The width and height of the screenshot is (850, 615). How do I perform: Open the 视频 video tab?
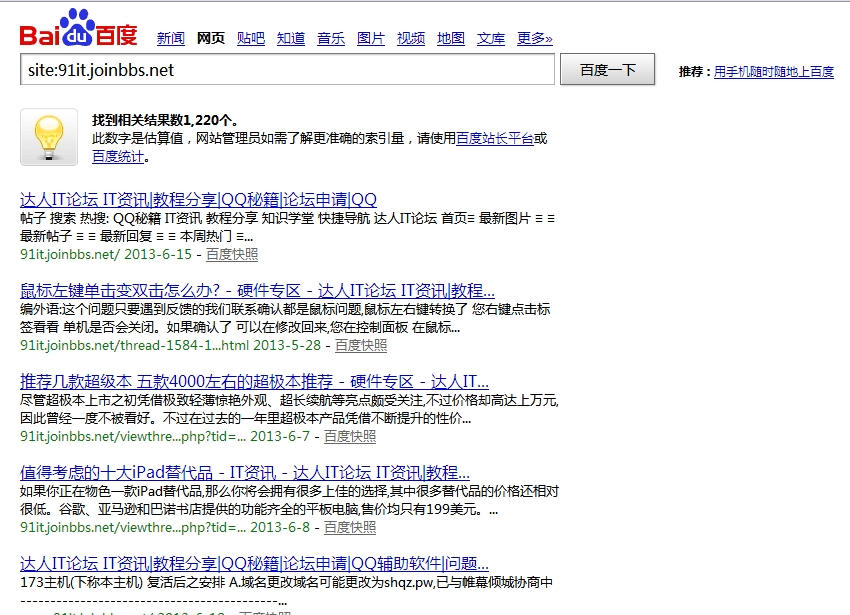pos(411,39)
